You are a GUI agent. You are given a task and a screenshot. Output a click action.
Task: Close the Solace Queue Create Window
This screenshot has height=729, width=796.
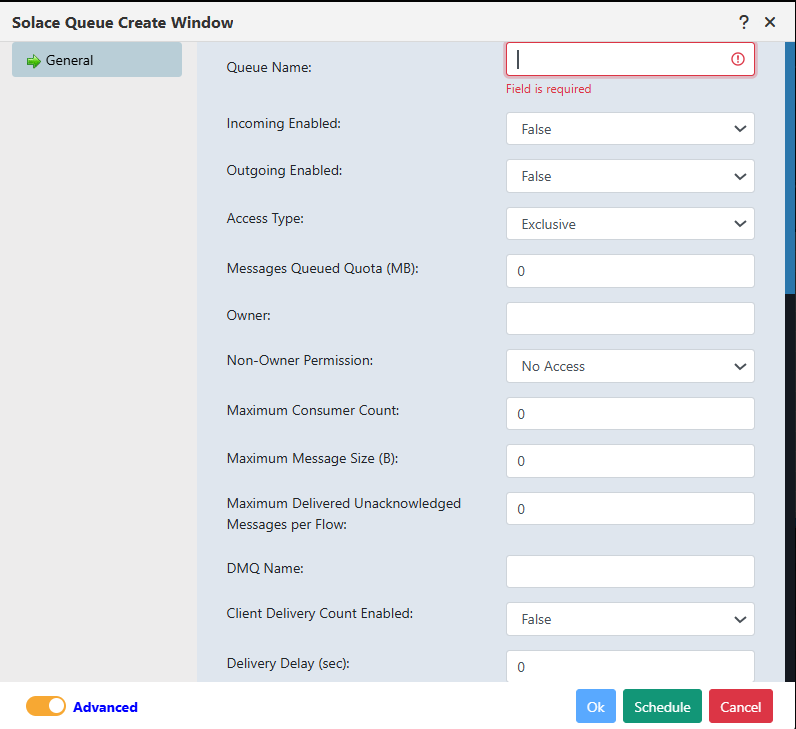[770, 22]
